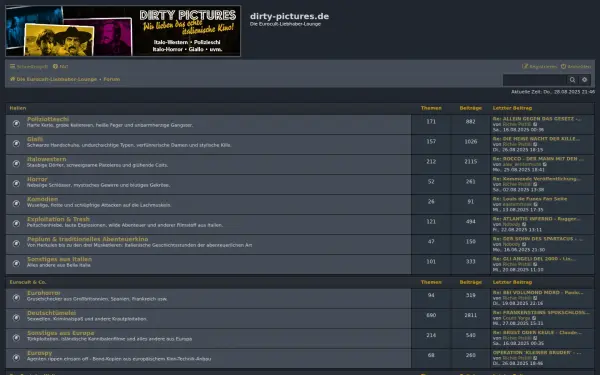The height and width of the screenshot is (375, 600).
Task: Open last post GLI ANGELI DEL 2000
Action: click(x=534, y=259)
